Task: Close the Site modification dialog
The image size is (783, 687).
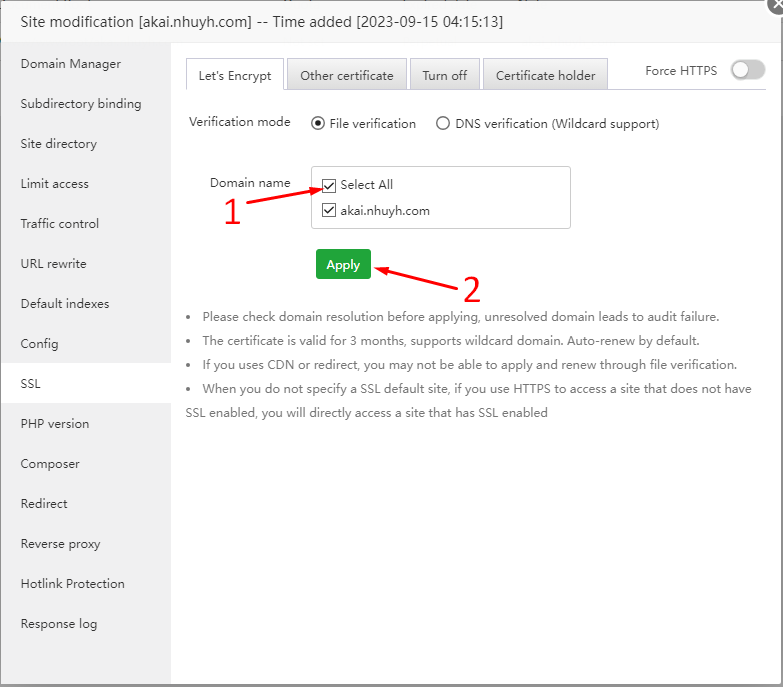Action: point(776,6)
